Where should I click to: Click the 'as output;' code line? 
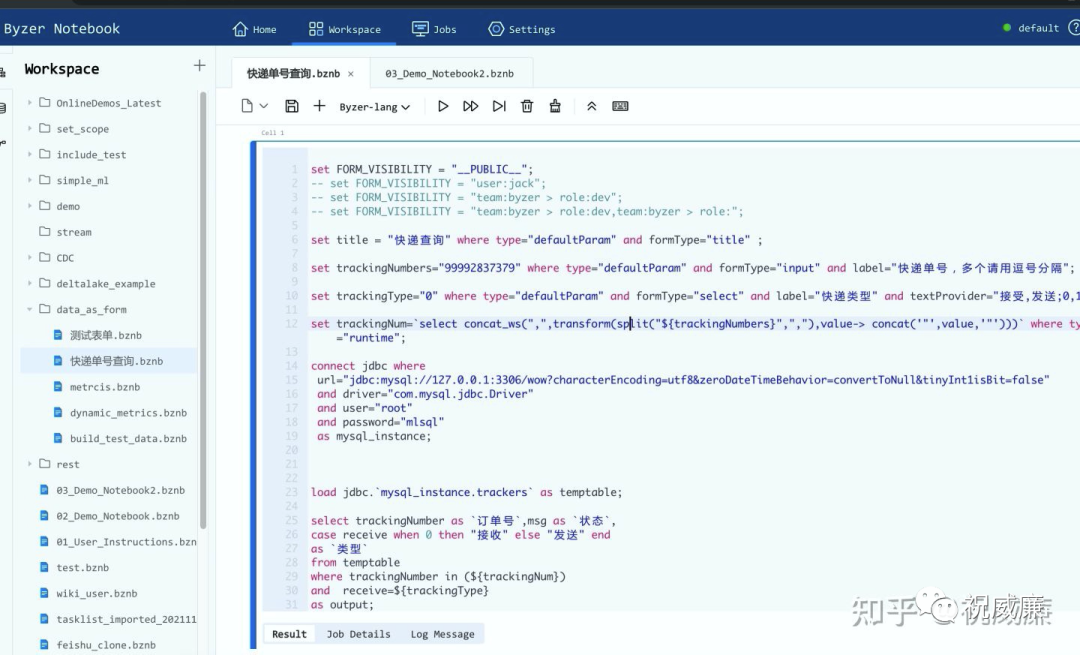(342, 604)
